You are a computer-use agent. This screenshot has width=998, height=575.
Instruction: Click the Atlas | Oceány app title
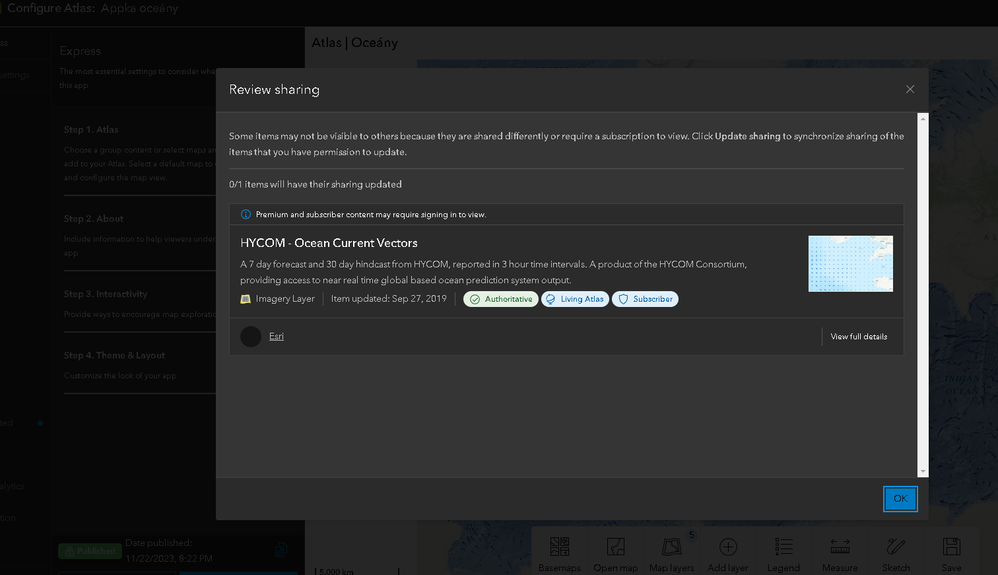[x=355, y=43]
